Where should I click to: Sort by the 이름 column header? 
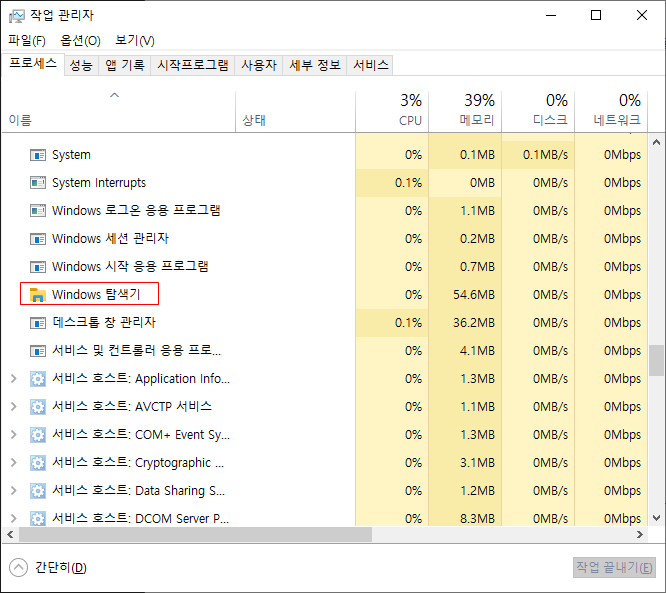118,111
